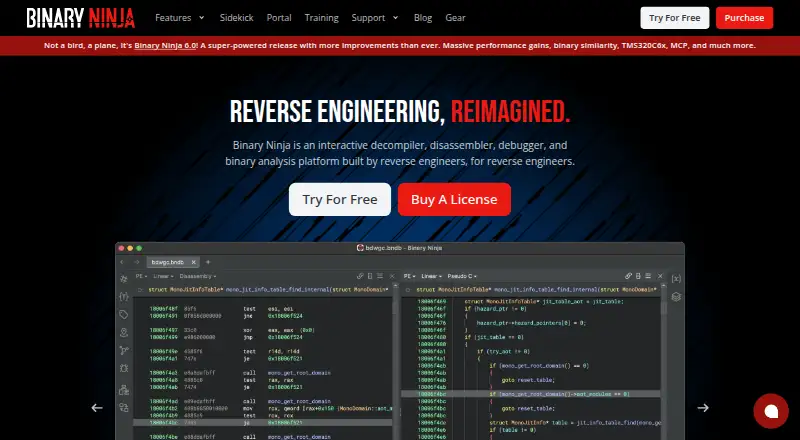Click the hazard_ptr->hazard_pointers[0] = 0 line
800x440 pixels.
pos(531,323)
